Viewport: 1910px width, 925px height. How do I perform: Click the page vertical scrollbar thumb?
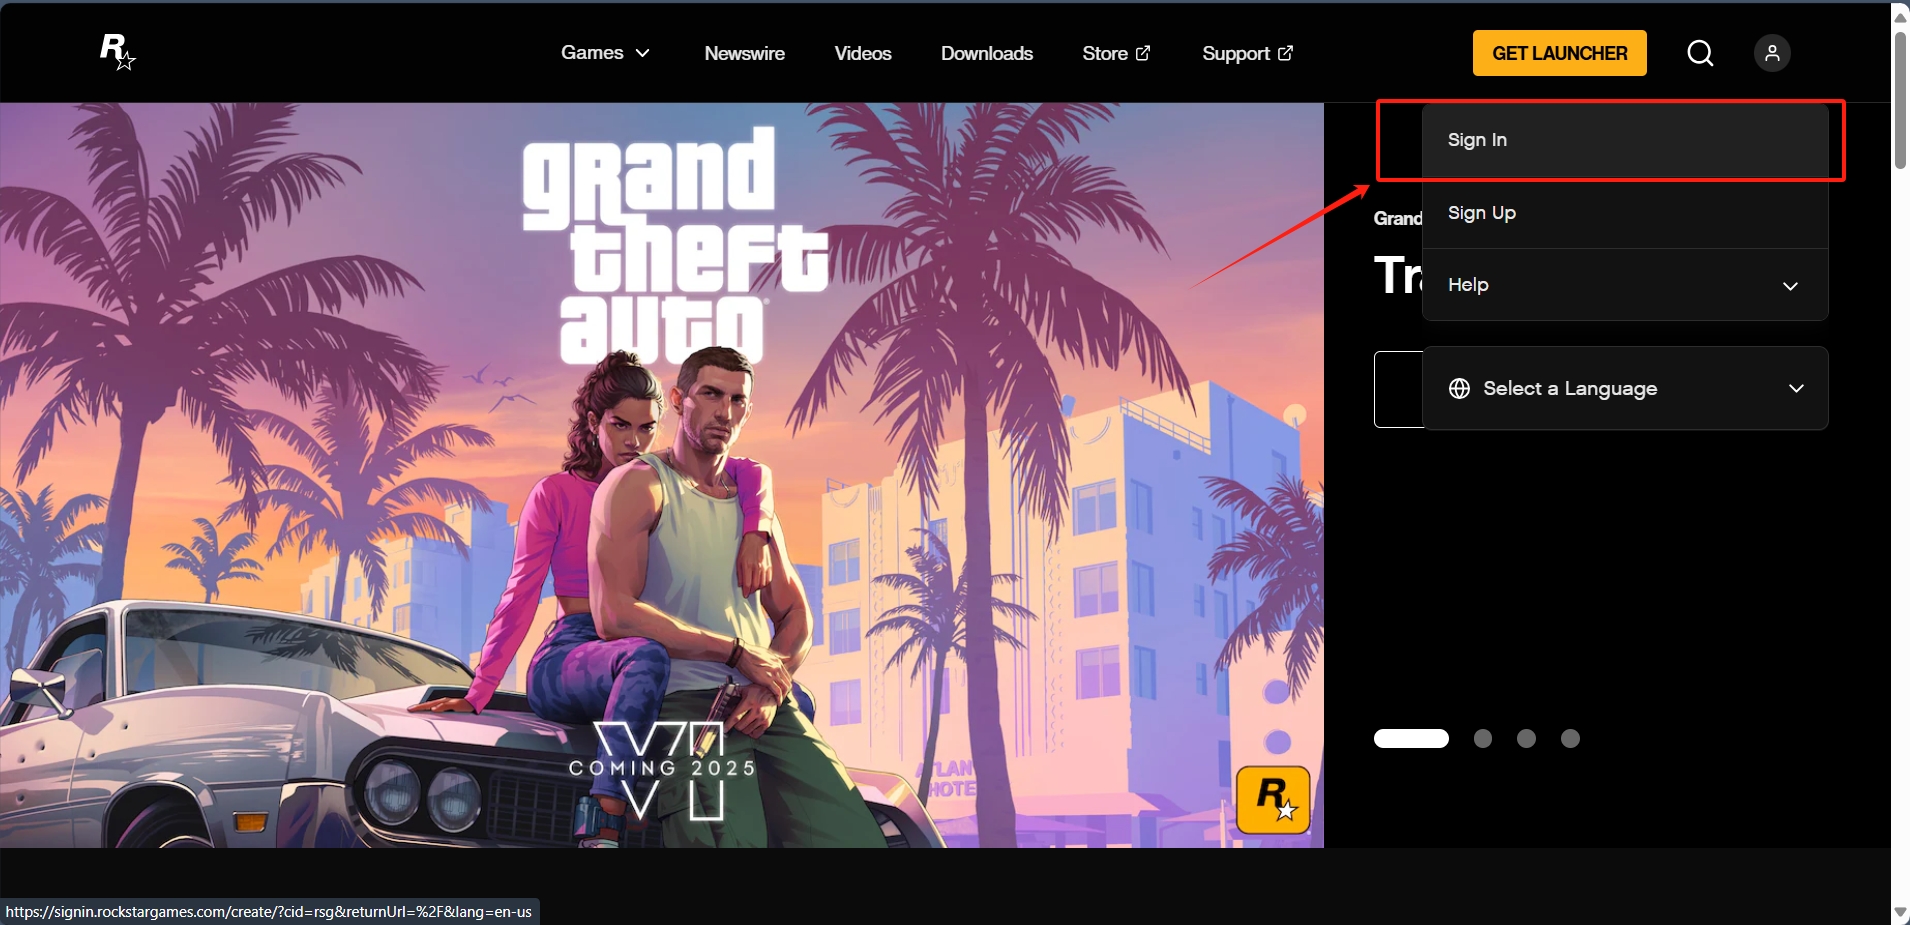pos(1900,100)
